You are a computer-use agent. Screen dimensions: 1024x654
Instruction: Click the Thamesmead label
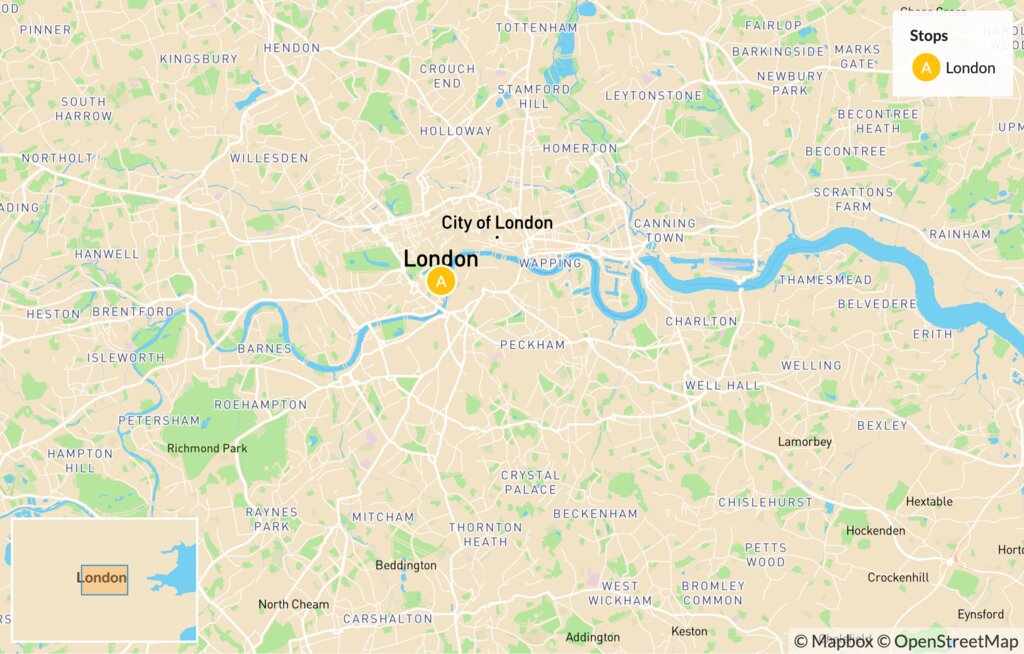[x=825, y=280]
